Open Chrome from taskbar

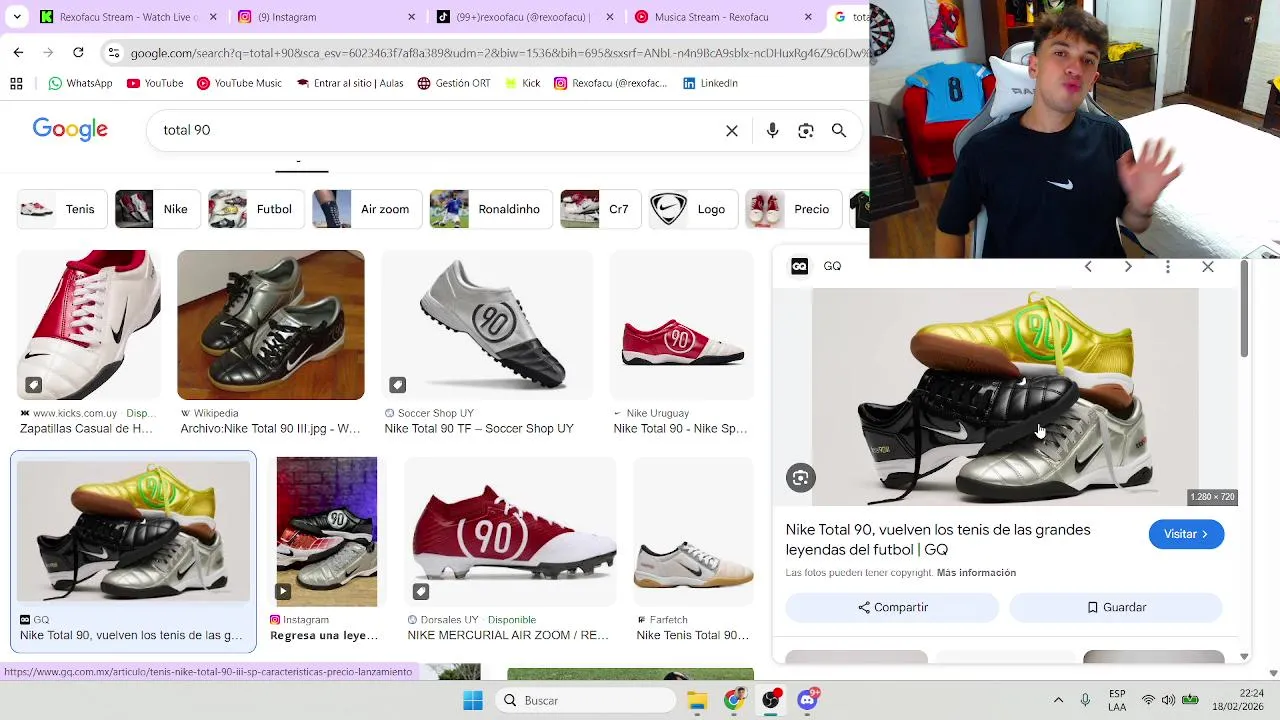[734, 700]
